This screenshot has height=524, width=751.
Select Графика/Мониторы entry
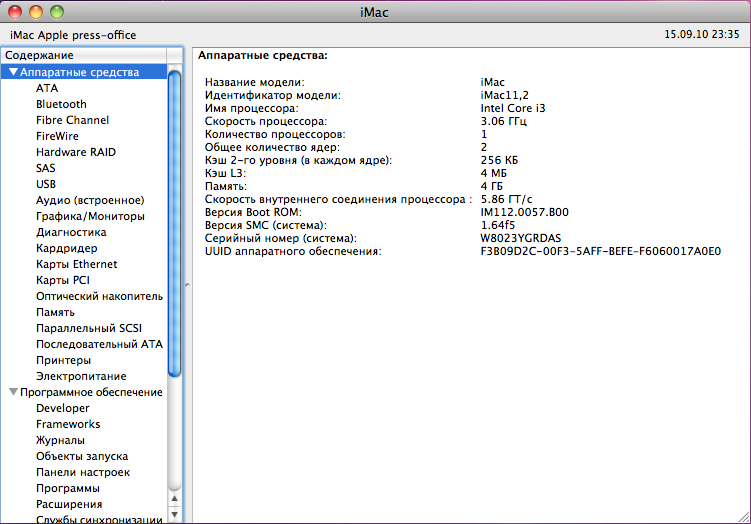point(90,216)
